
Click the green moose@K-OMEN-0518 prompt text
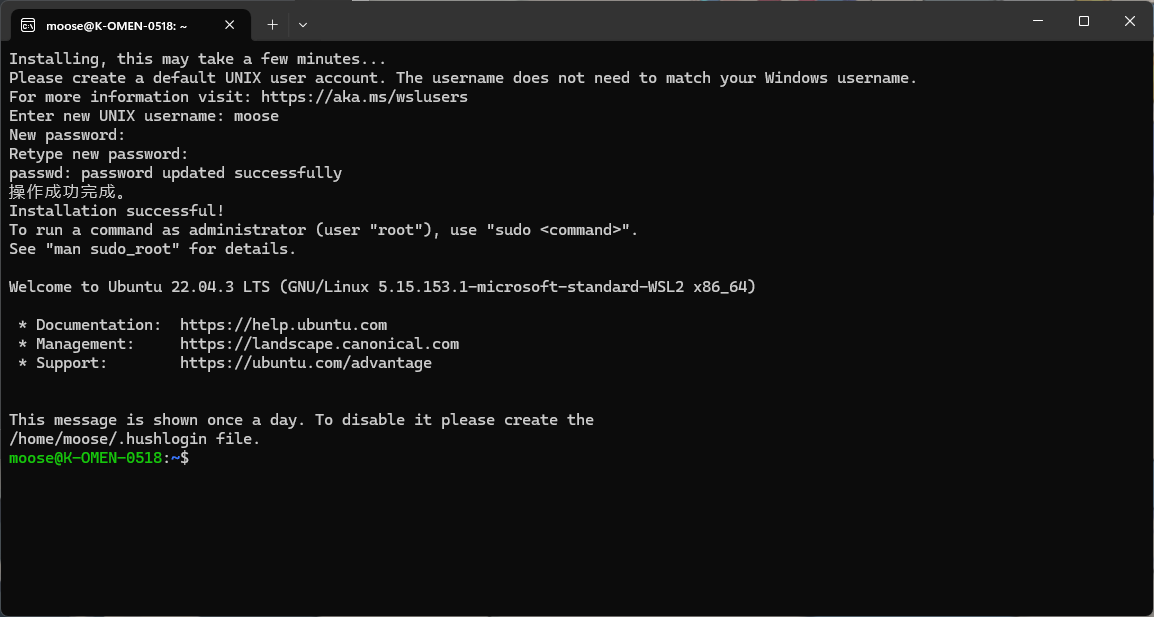tap(85, 458)
